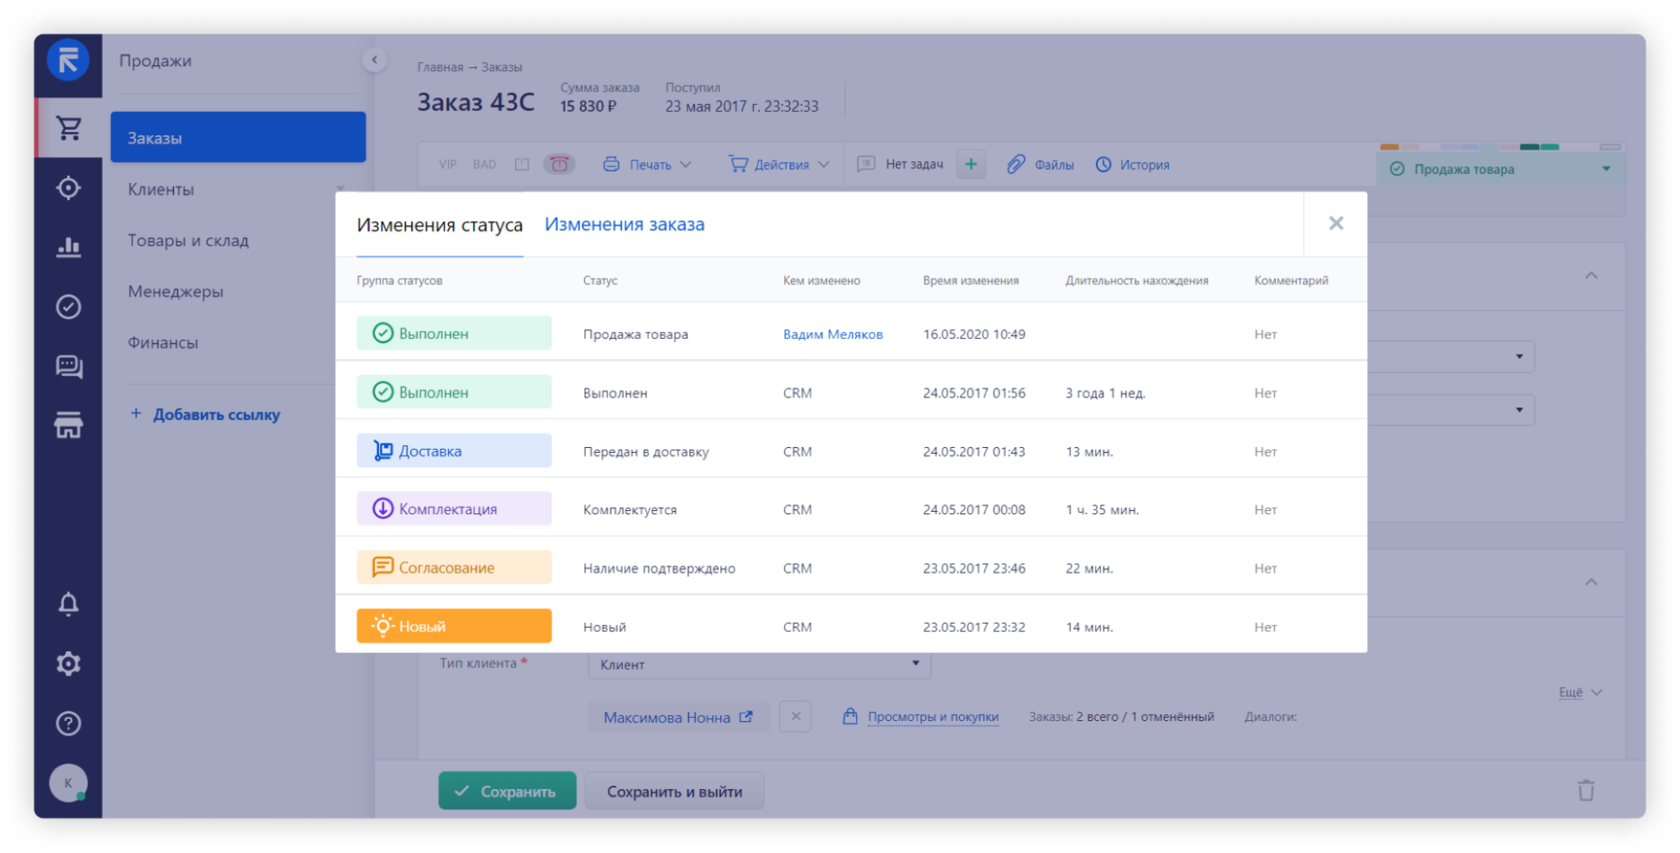Click the Комплектация status group badge

point(454,509)
